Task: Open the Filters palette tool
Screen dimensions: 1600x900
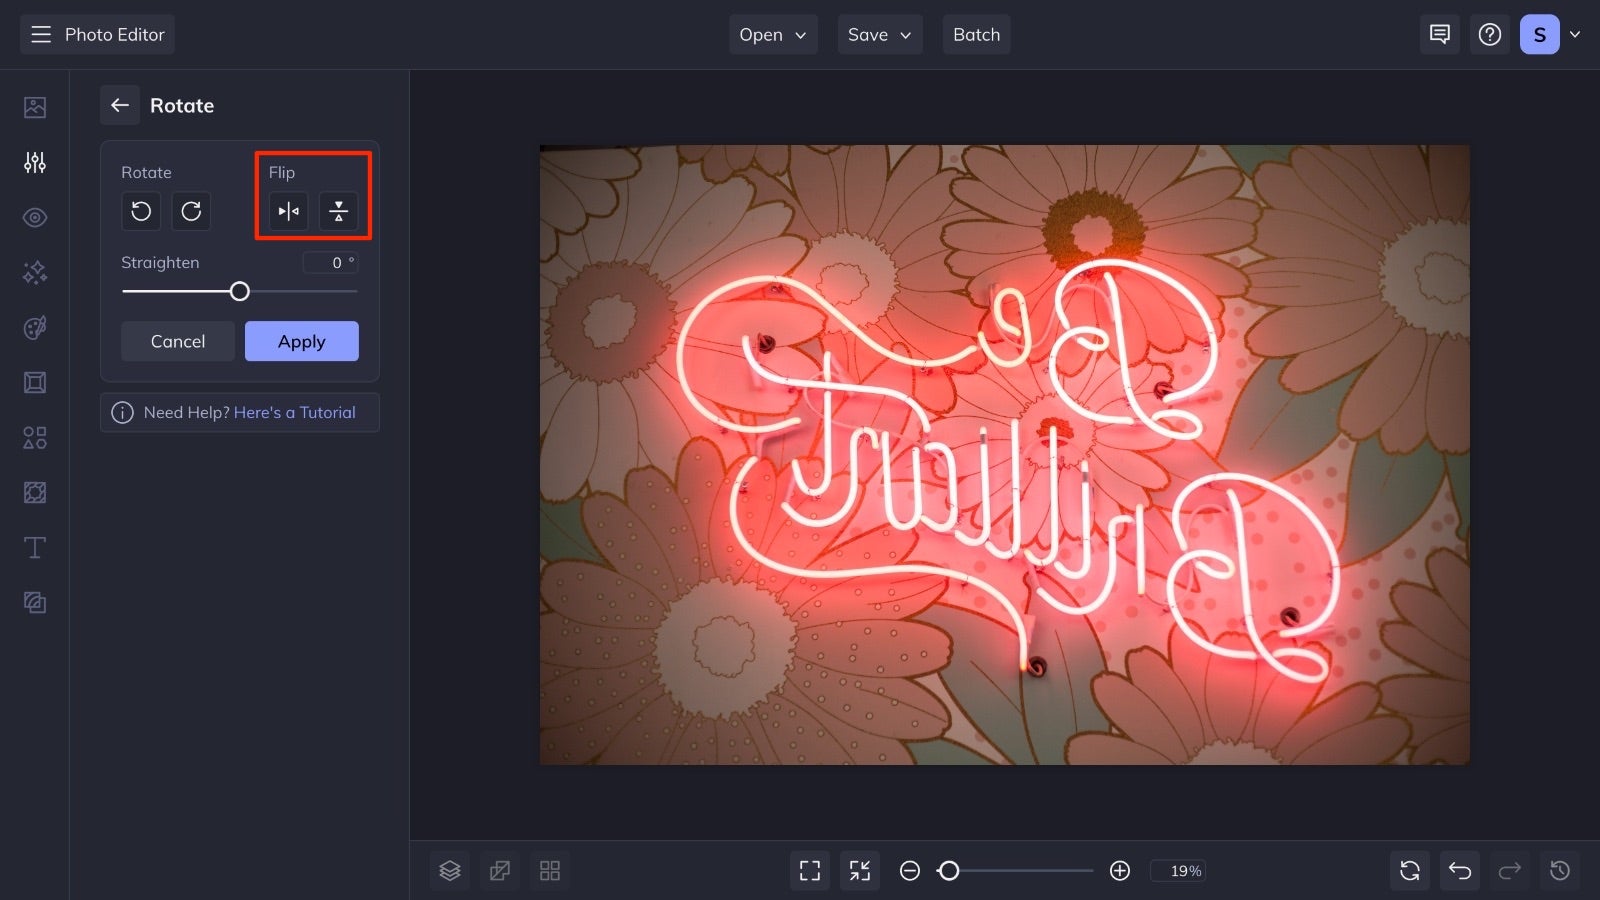Action: tap(34, 327)
